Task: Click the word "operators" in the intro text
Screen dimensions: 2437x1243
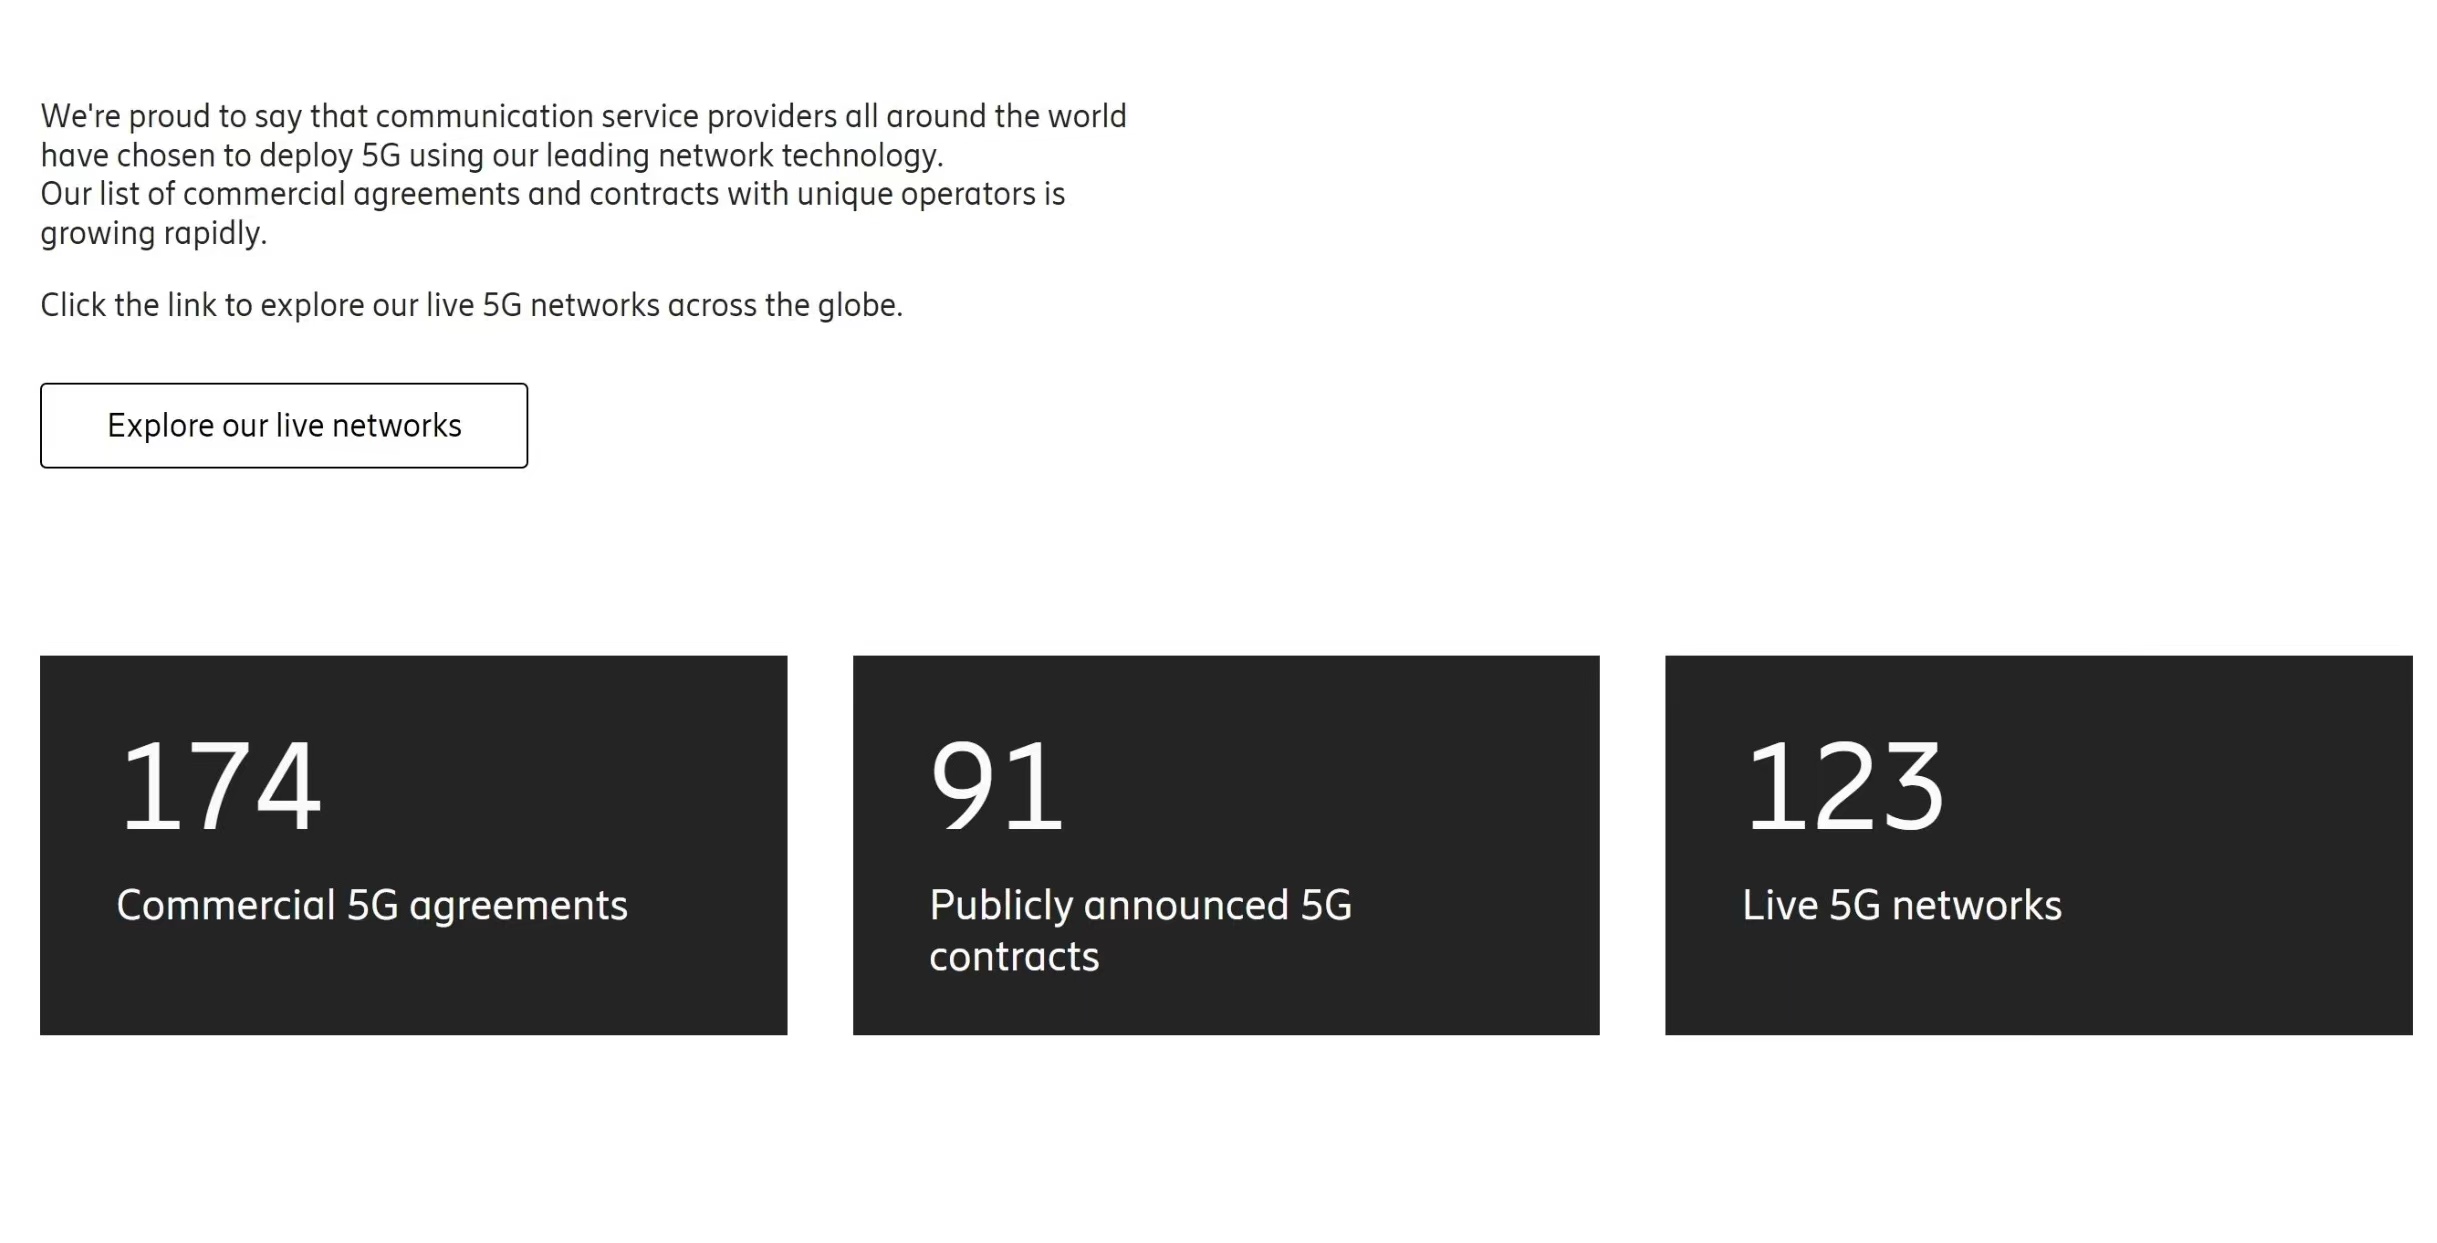Action: click(967, 194)
